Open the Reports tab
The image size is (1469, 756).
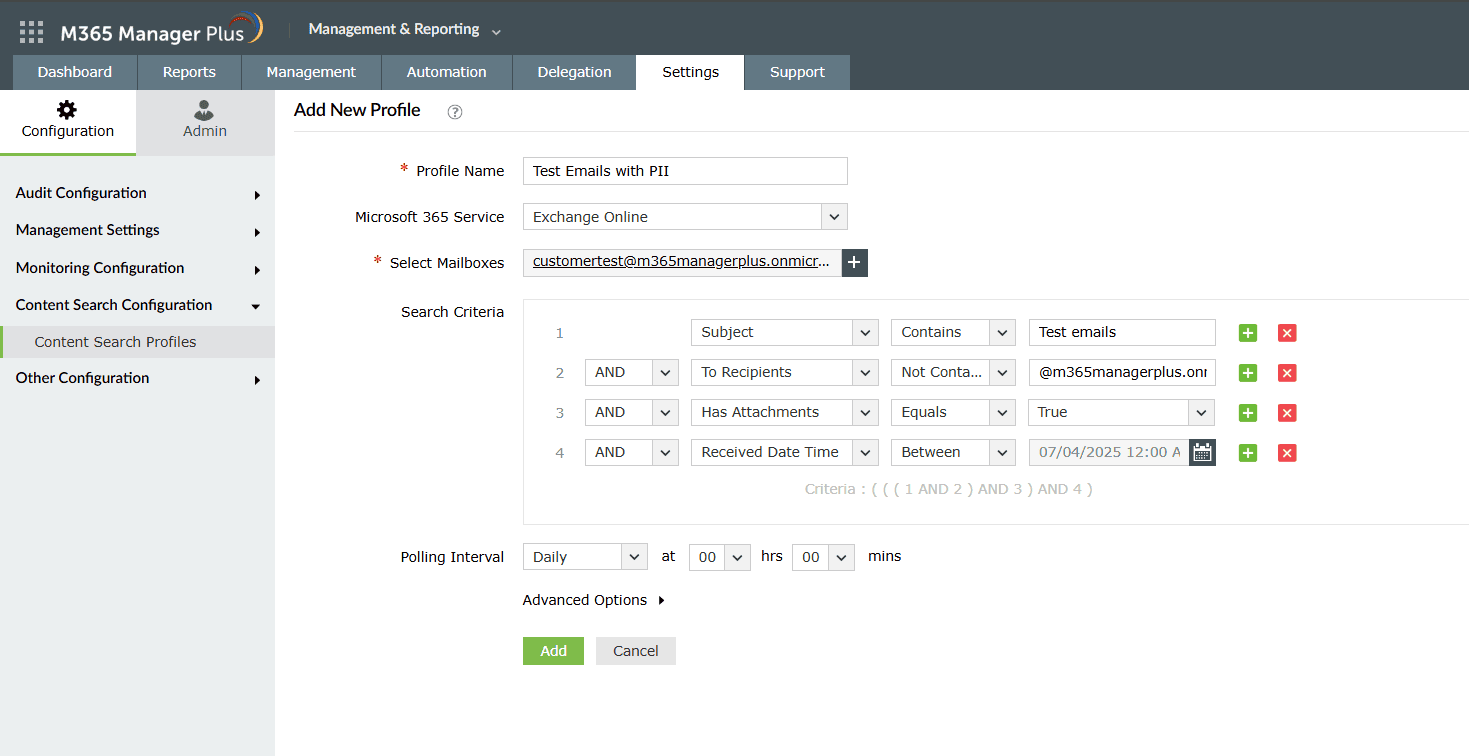tap(189, 72)
